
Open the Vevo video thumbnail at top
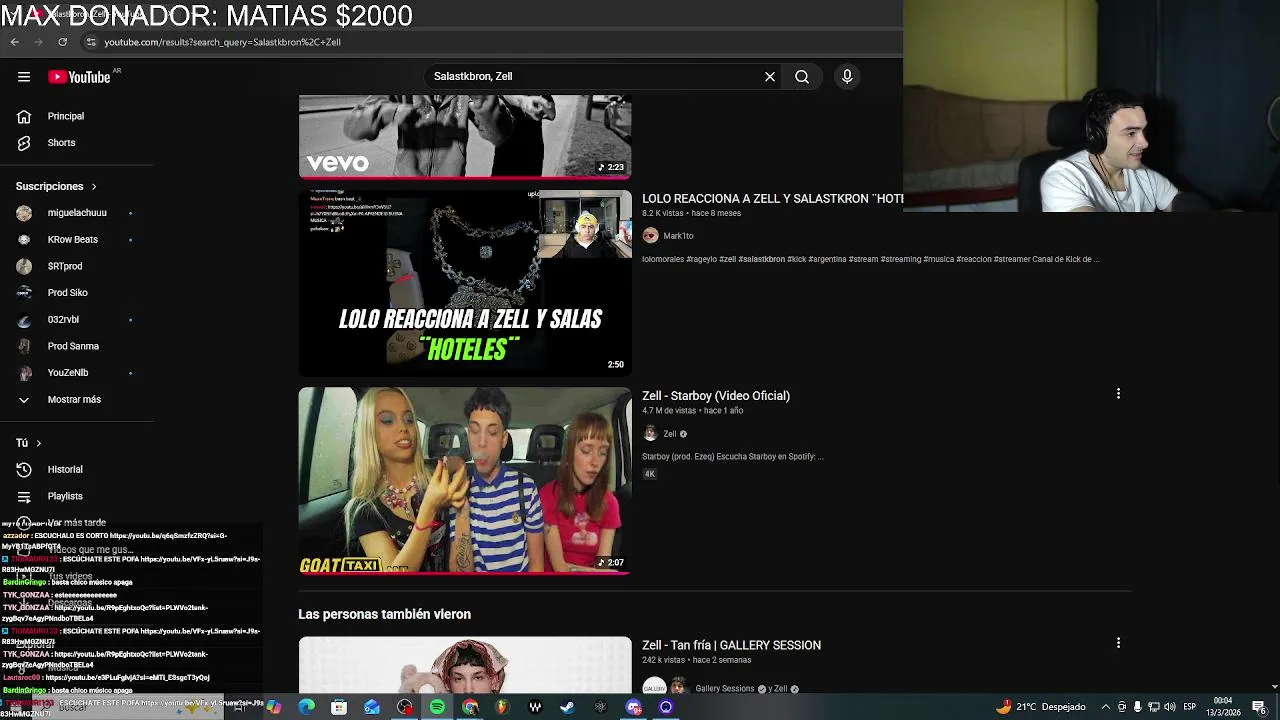point(465,136)
